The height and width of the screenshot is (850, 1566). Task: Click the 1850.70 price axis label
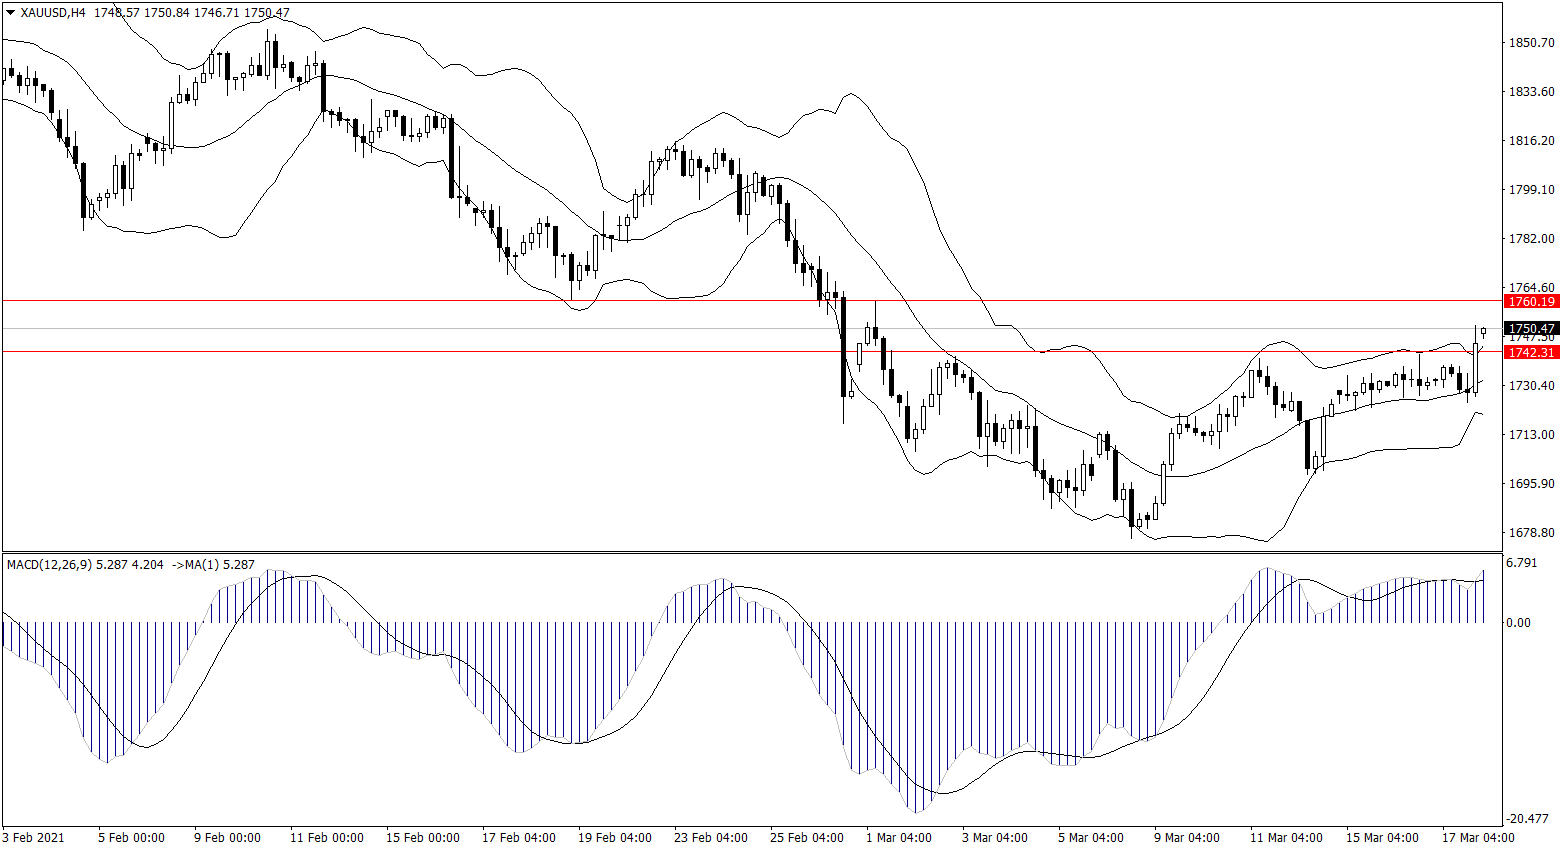click(1531, 43)
